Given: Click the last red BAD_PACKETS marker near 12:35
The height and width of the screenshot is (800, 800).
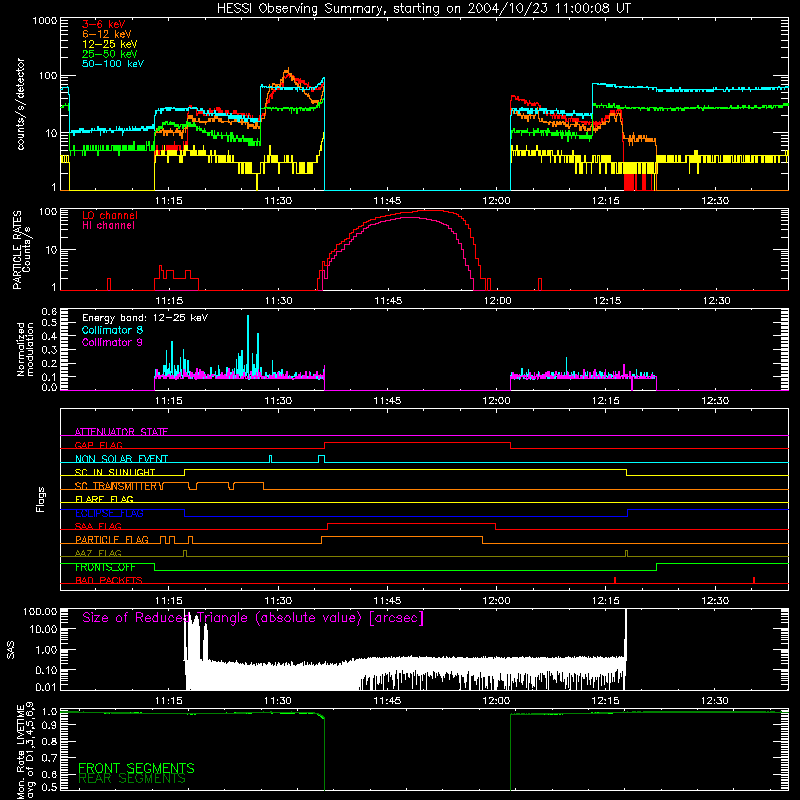Looking at the screenshot, I should [754, 580].
